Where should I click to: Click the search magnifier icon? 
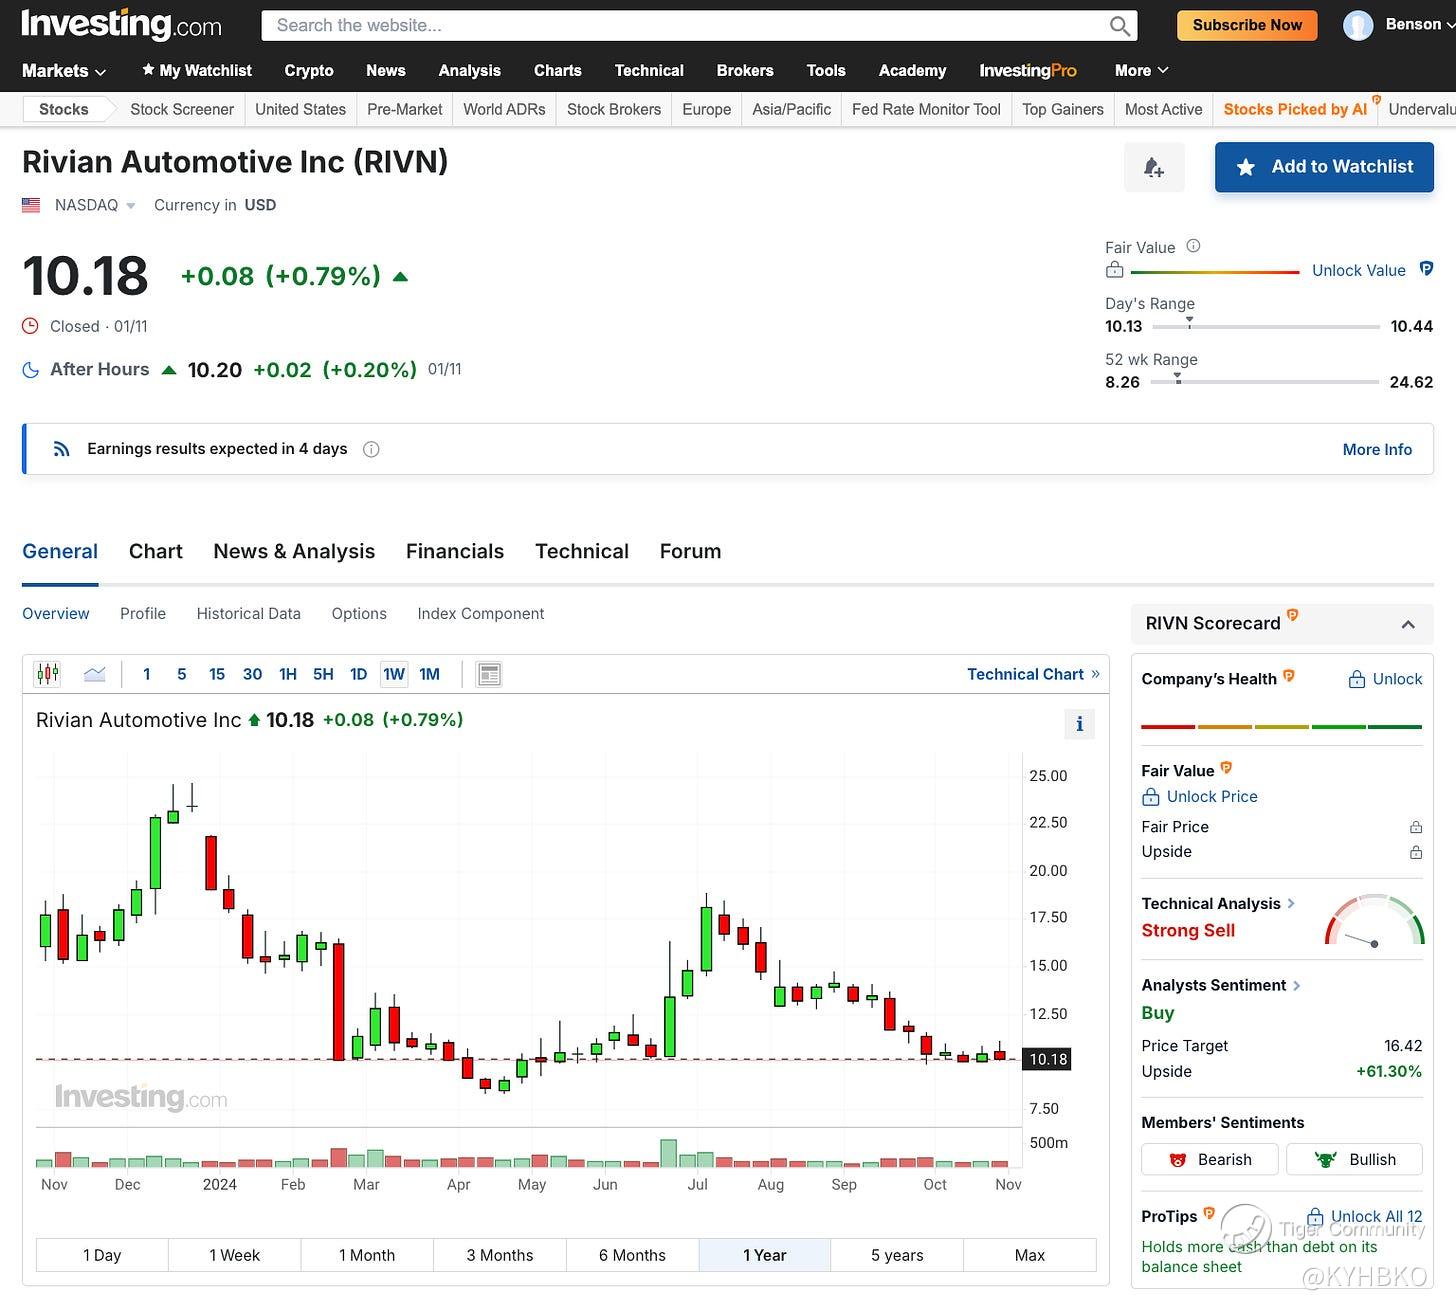[1119, 26]
